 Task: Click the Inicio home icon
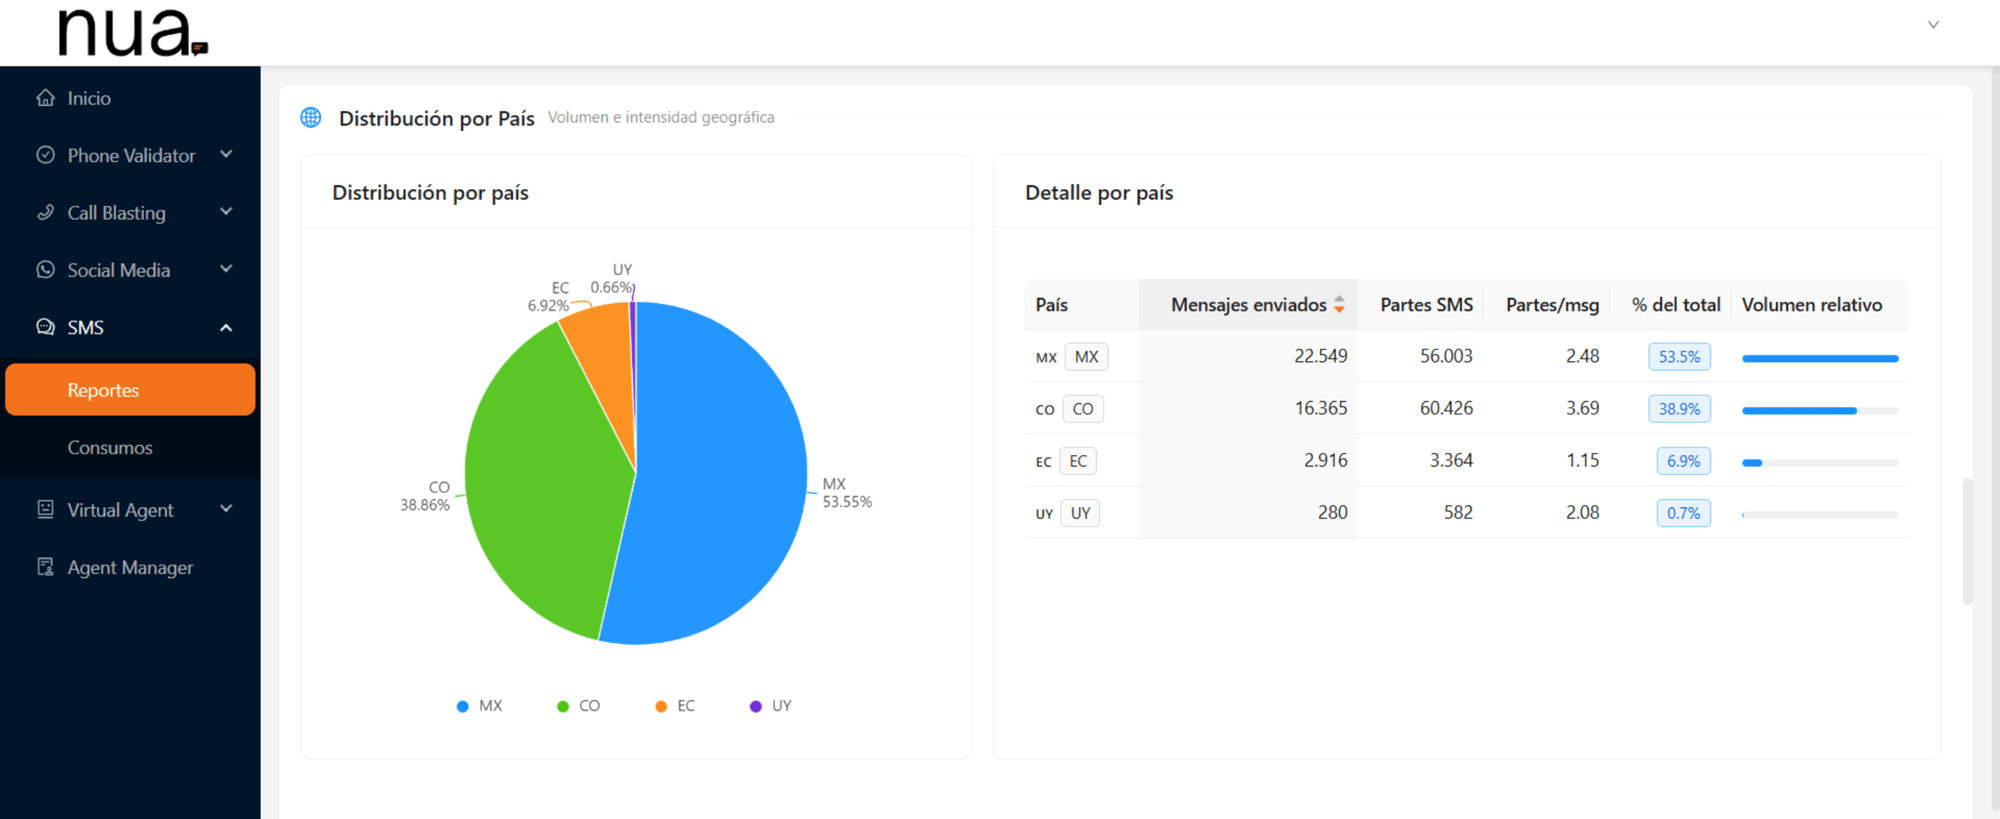[45, 98]
